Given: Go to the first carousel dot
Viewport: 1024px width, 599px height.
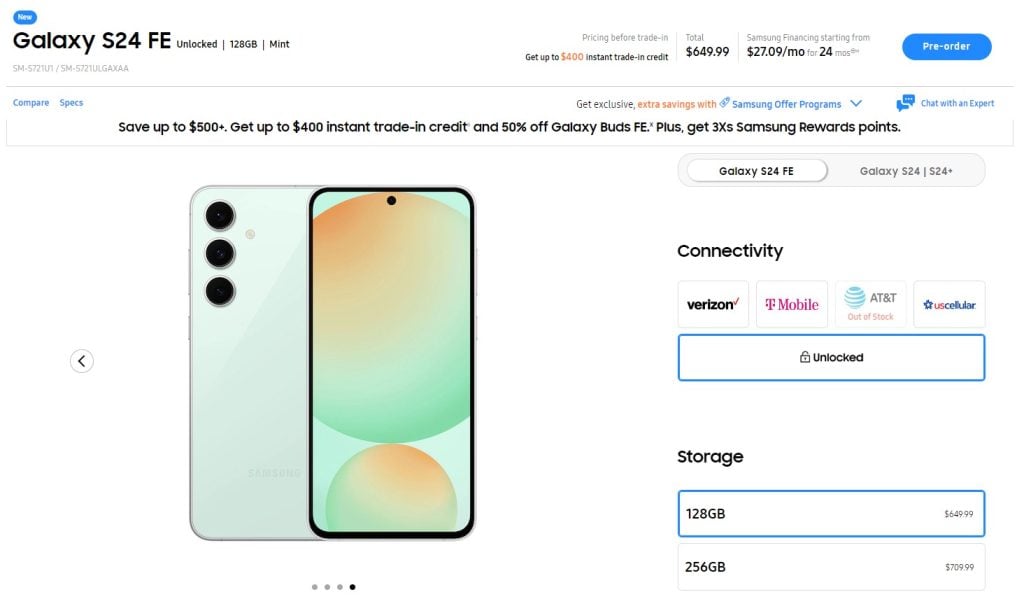Looking at the screenshot, I should 315,587.
